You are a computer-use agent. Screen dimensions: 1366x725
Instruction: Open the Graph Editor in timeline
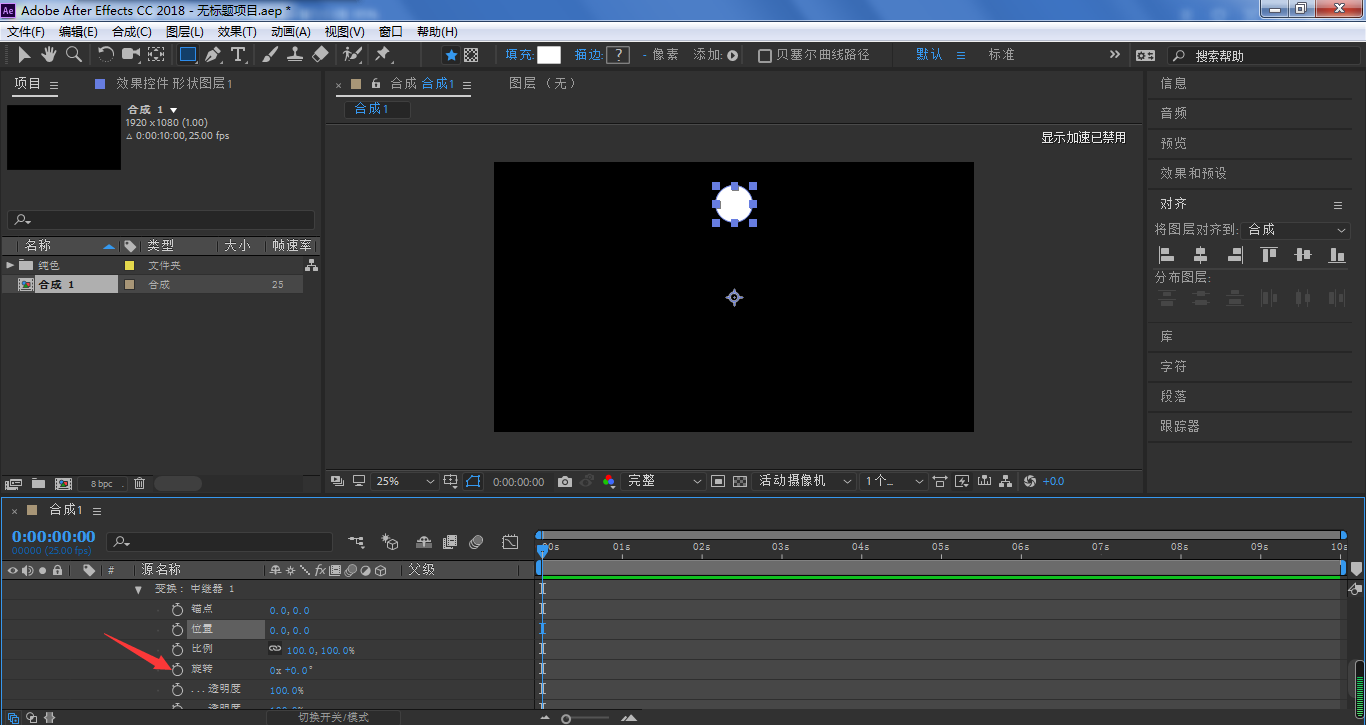click(x=510, y=542)
